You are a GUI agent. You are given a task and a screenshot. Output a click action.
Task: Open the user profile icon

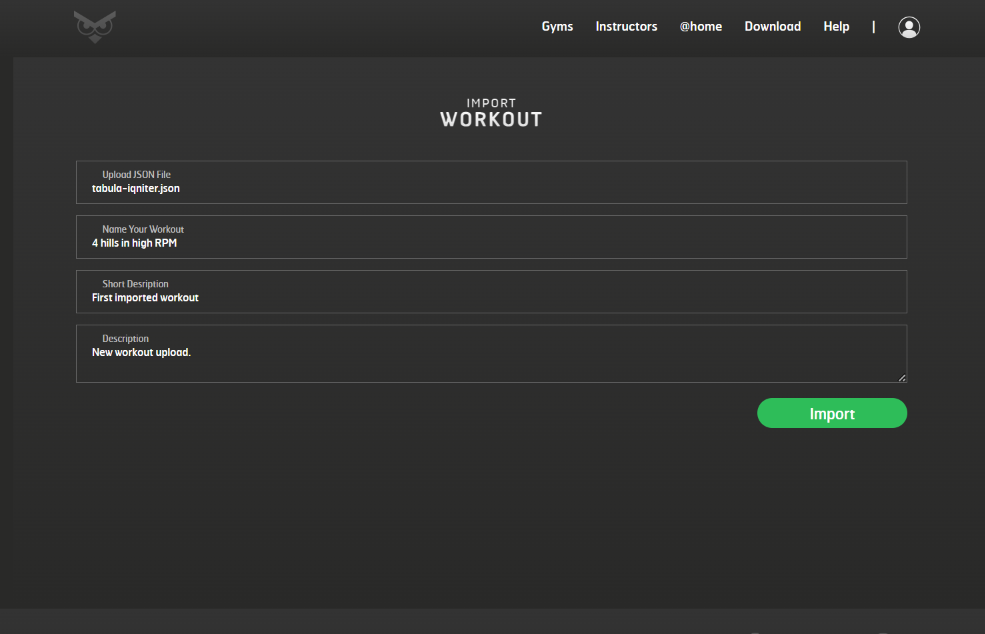point(908,27)
